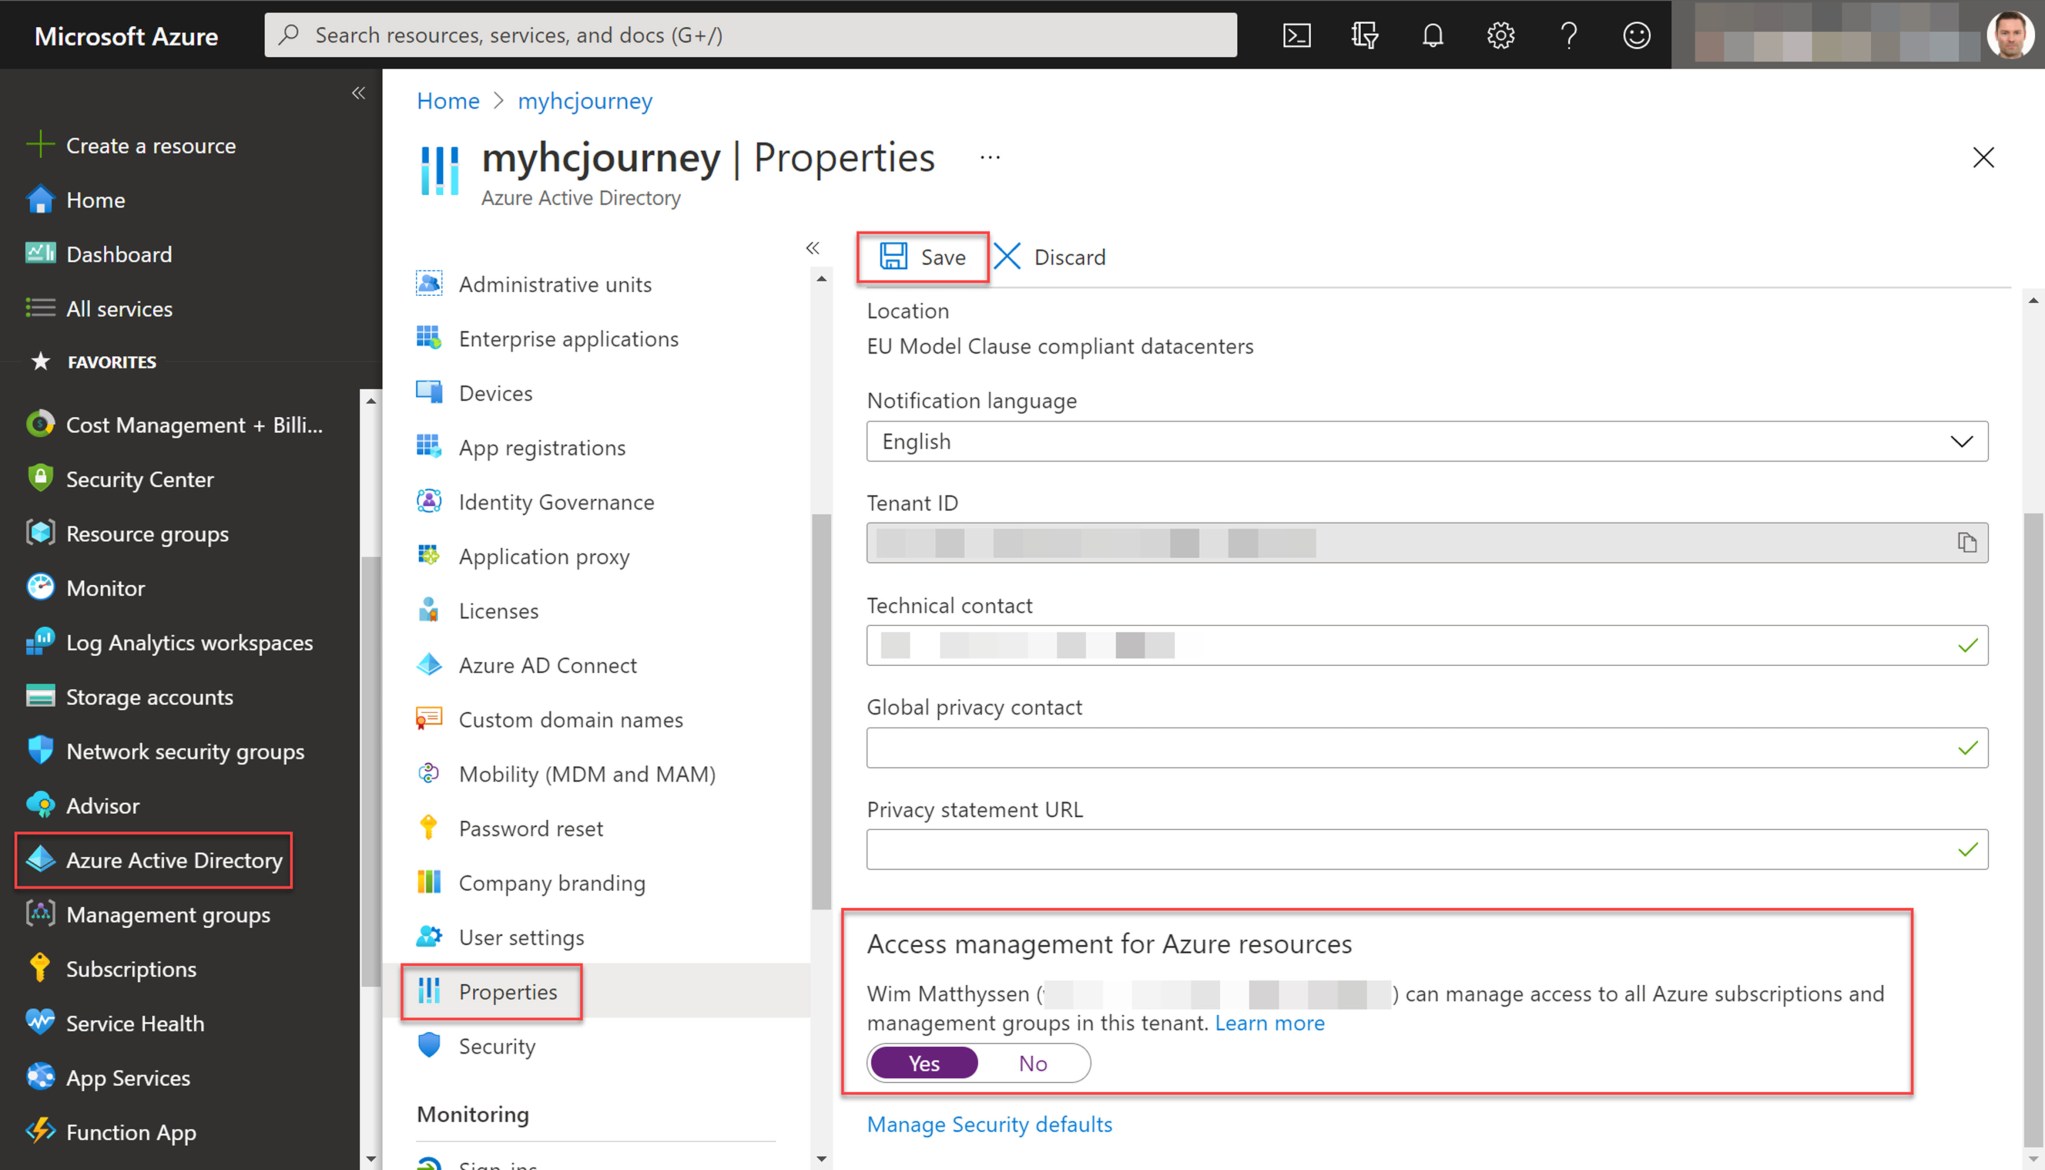Collapse the directory blade menu
The height and width of the screenshot is (1170, 2045).
813,247
